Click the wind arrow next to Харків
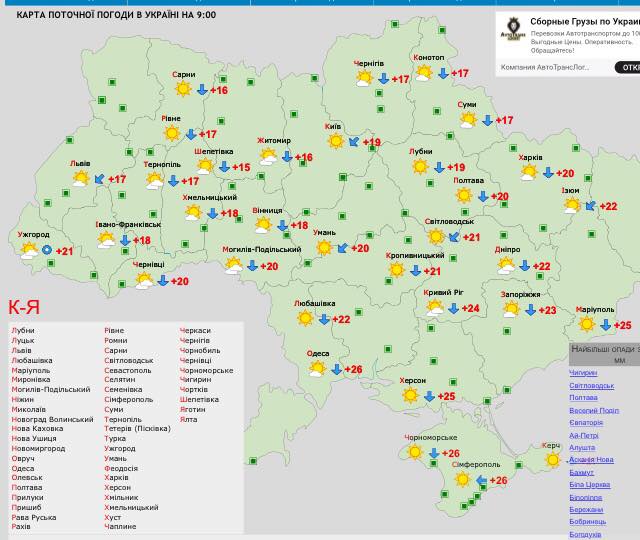Viewport: 640px width, 540px height. coord(549,173)
